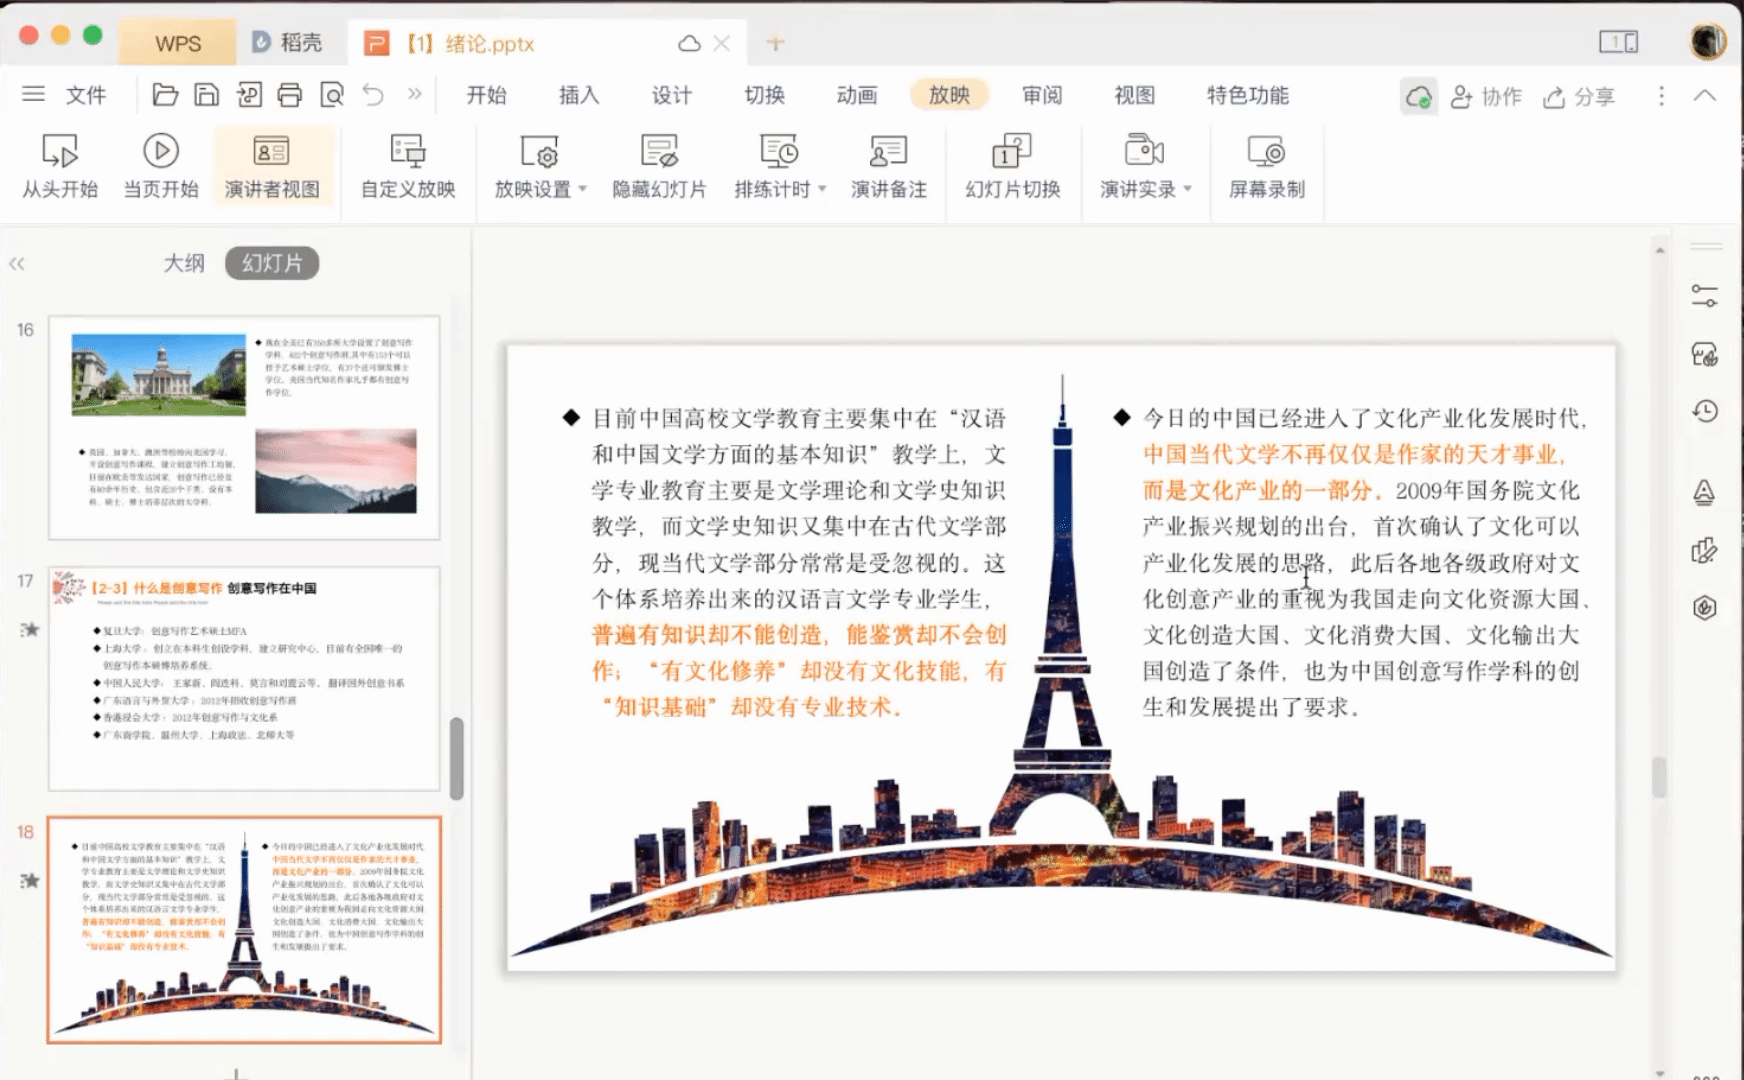Click the print icon in quick toolbar
1744x1080 pixels.
(x=290, y=95)
